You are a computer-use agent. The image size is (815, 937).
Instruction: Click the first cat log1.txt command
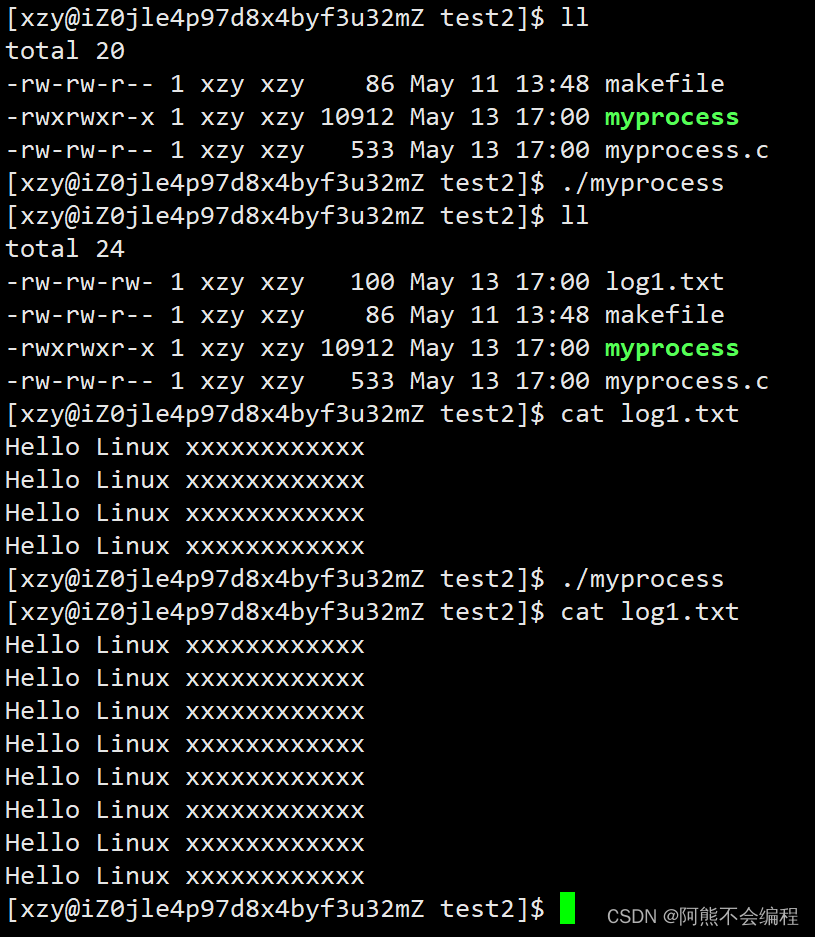coord(649,414)
